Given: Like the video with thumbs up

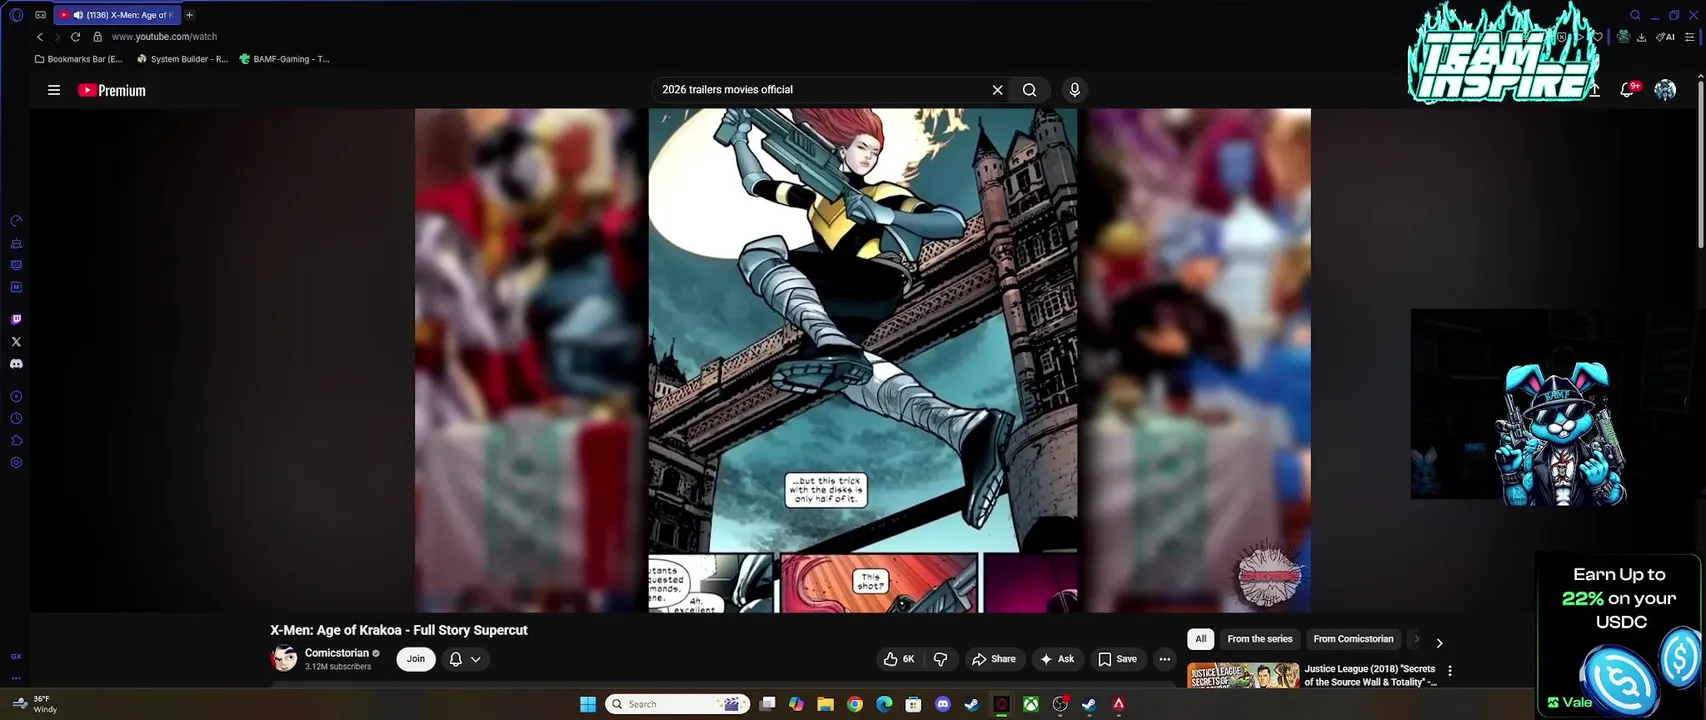Looking at the screenshot, I should pyautogui.click(x=899, y=659).
